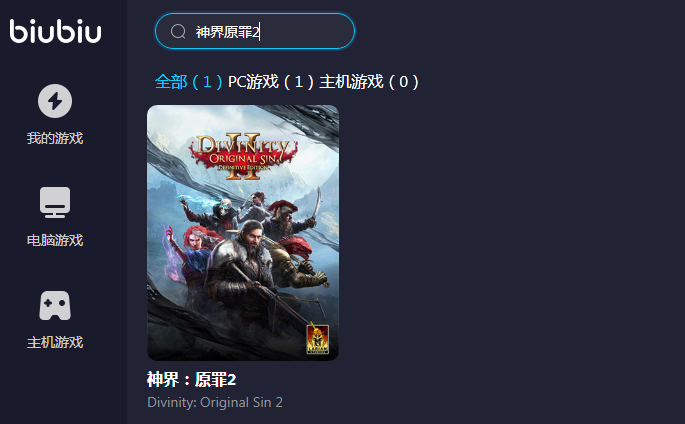This screenshot has height=424, width=685.
Task: Select the 电脑游戏 sidebar label
Action: click(55, 240)
